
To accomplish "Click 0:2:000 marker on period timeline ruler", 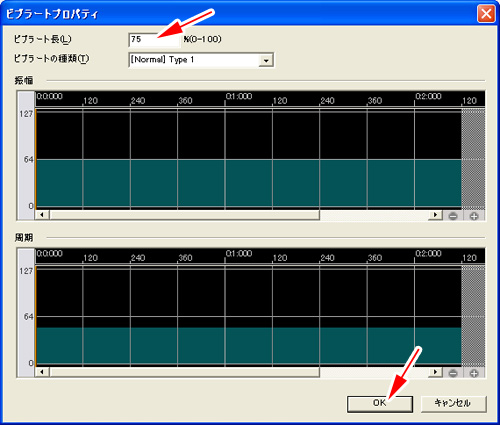I will coord(428,254).
